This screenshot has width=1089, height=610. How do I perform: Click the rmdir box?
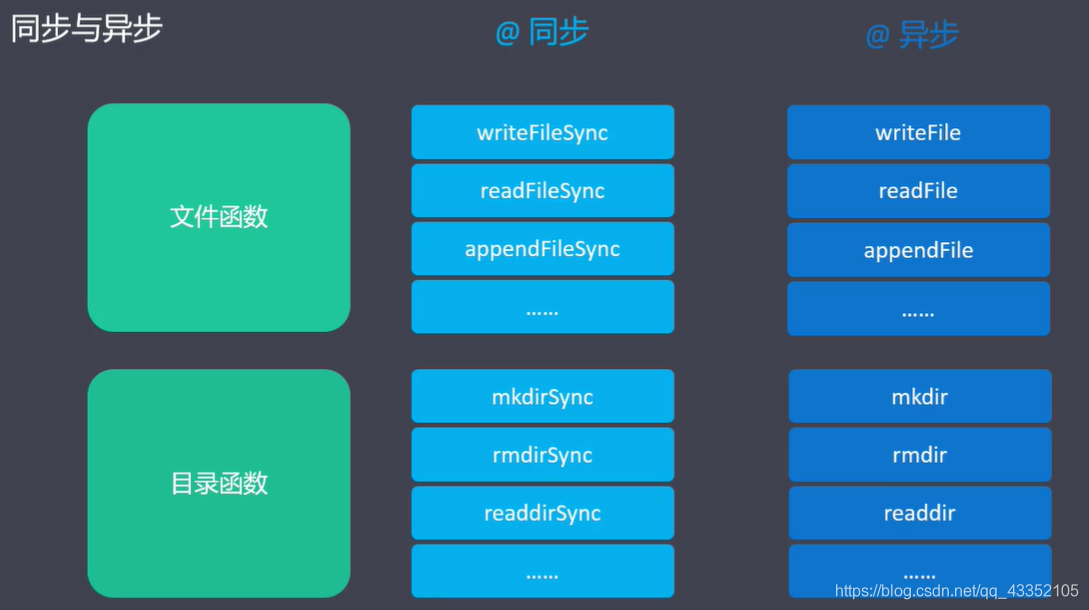(x=918, y=455)
